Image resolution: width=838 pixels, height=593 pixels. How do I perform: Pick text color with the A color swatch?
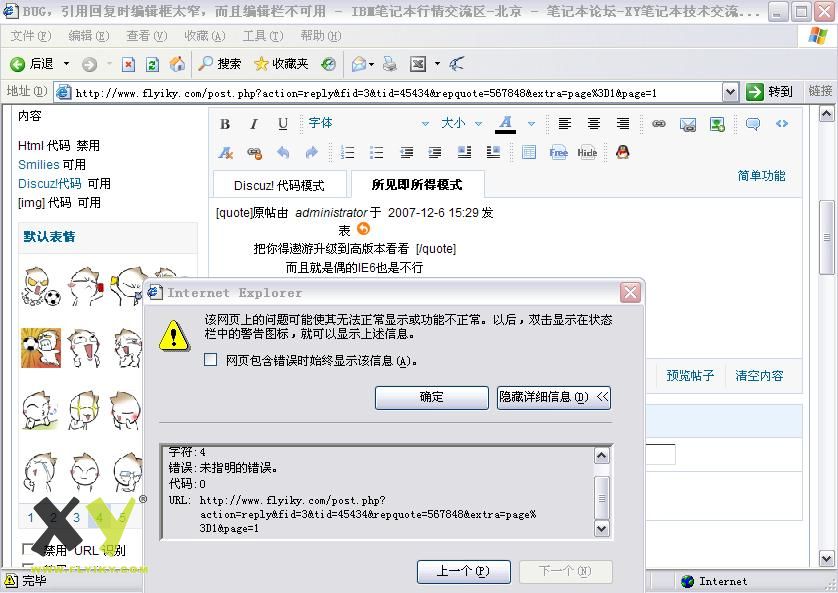pos(505,124)
